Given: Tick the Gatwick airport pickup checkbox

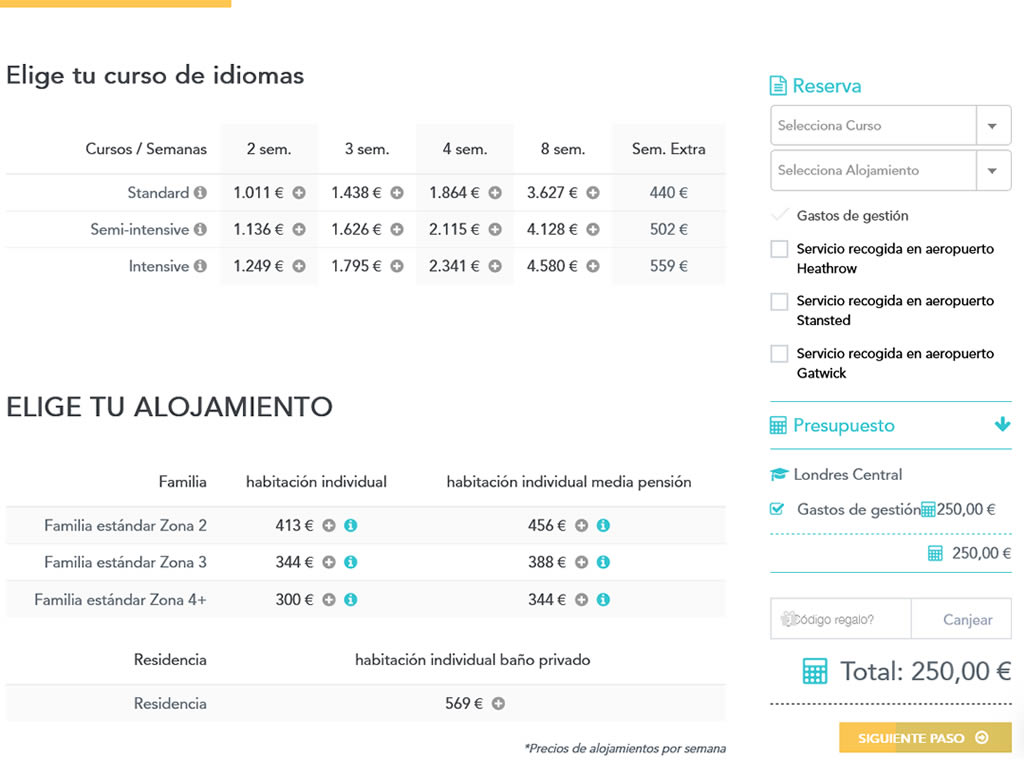Looking at the screenshot, I should [779, 354].
